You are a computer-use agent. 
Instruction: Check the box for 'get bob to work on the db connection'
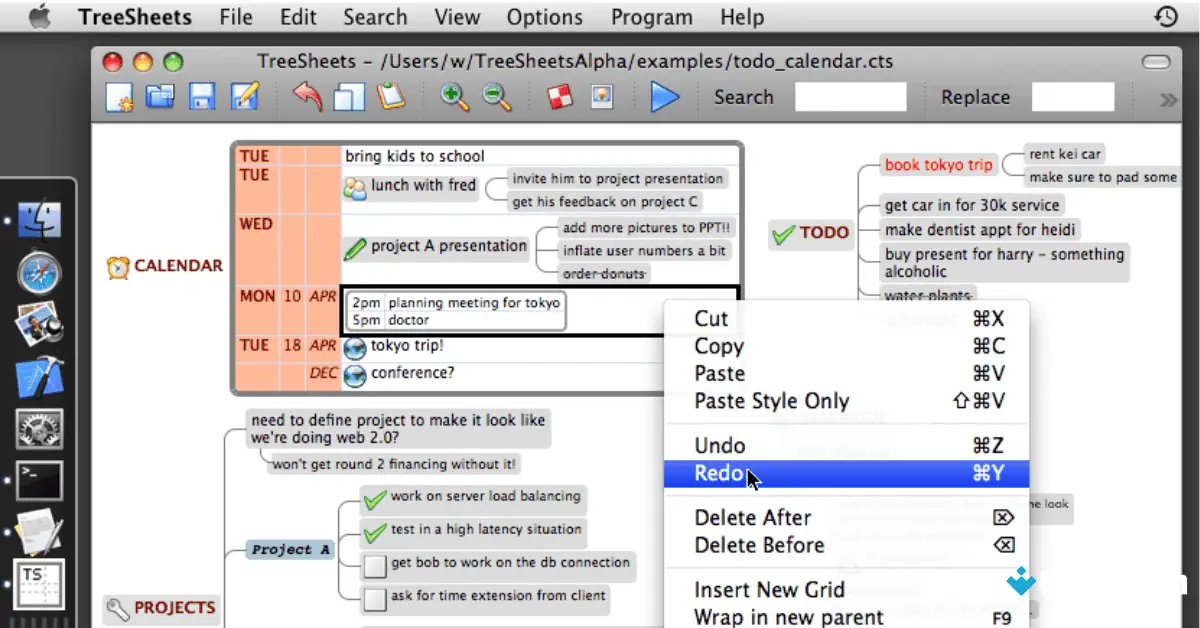point(374,566)
